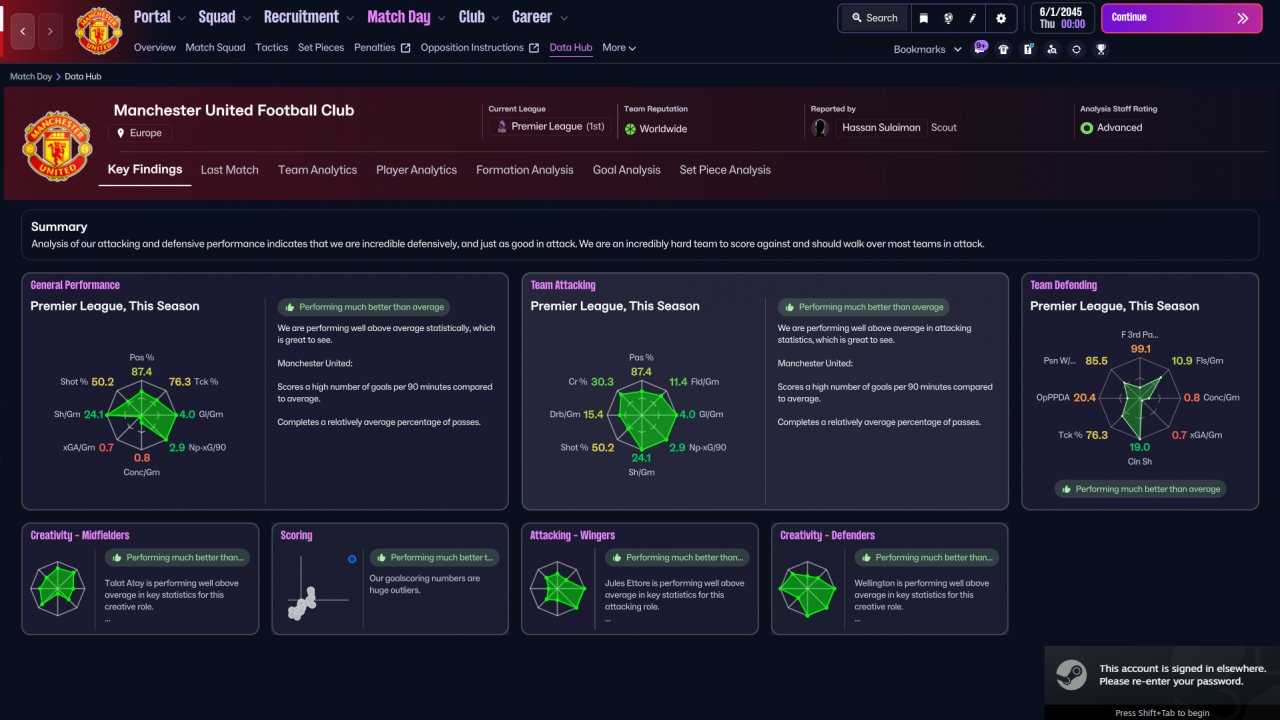Switch to the Key Findings tab
The height and width of the screenshot is (720, 1280).
(145, 170)
